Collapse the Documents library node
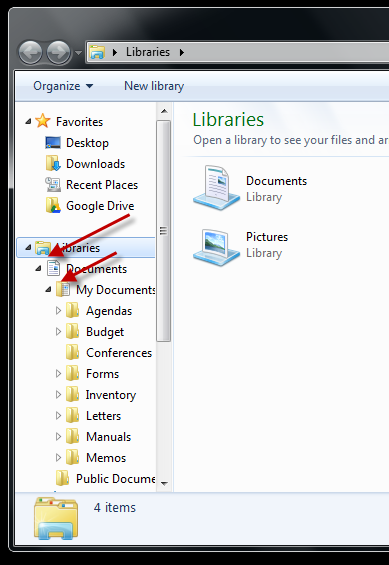Viewport: 389px width, 565px height. 38,269
